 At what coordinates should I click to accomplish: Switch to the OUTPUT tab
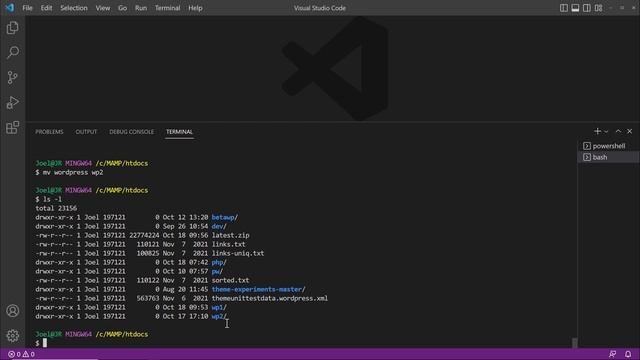(86, 132)
